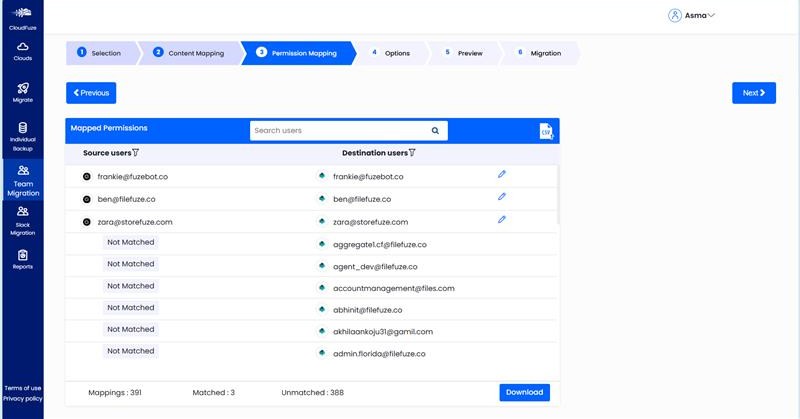Edit mapping for frankie@fuzebot.co
The height and width of the screenshot is (419, 800).
click(502, 174)
